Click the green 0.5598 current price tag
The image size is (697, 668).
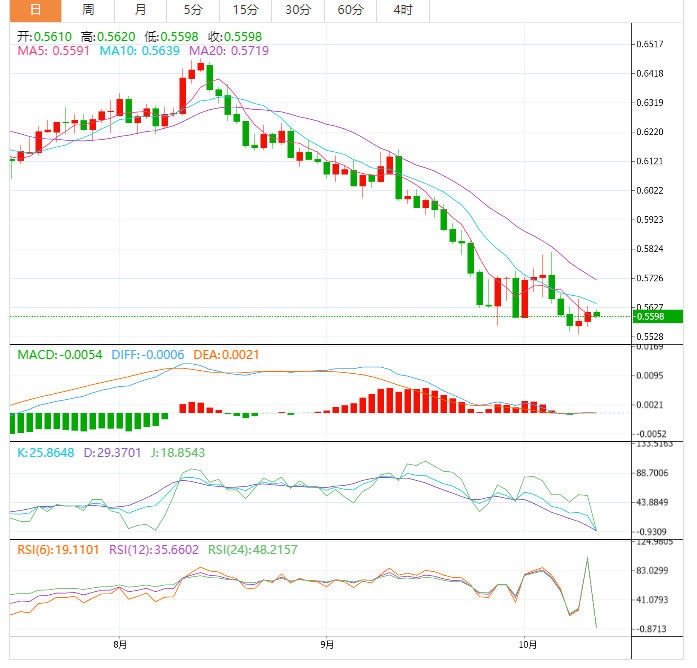tap(657, 316)
